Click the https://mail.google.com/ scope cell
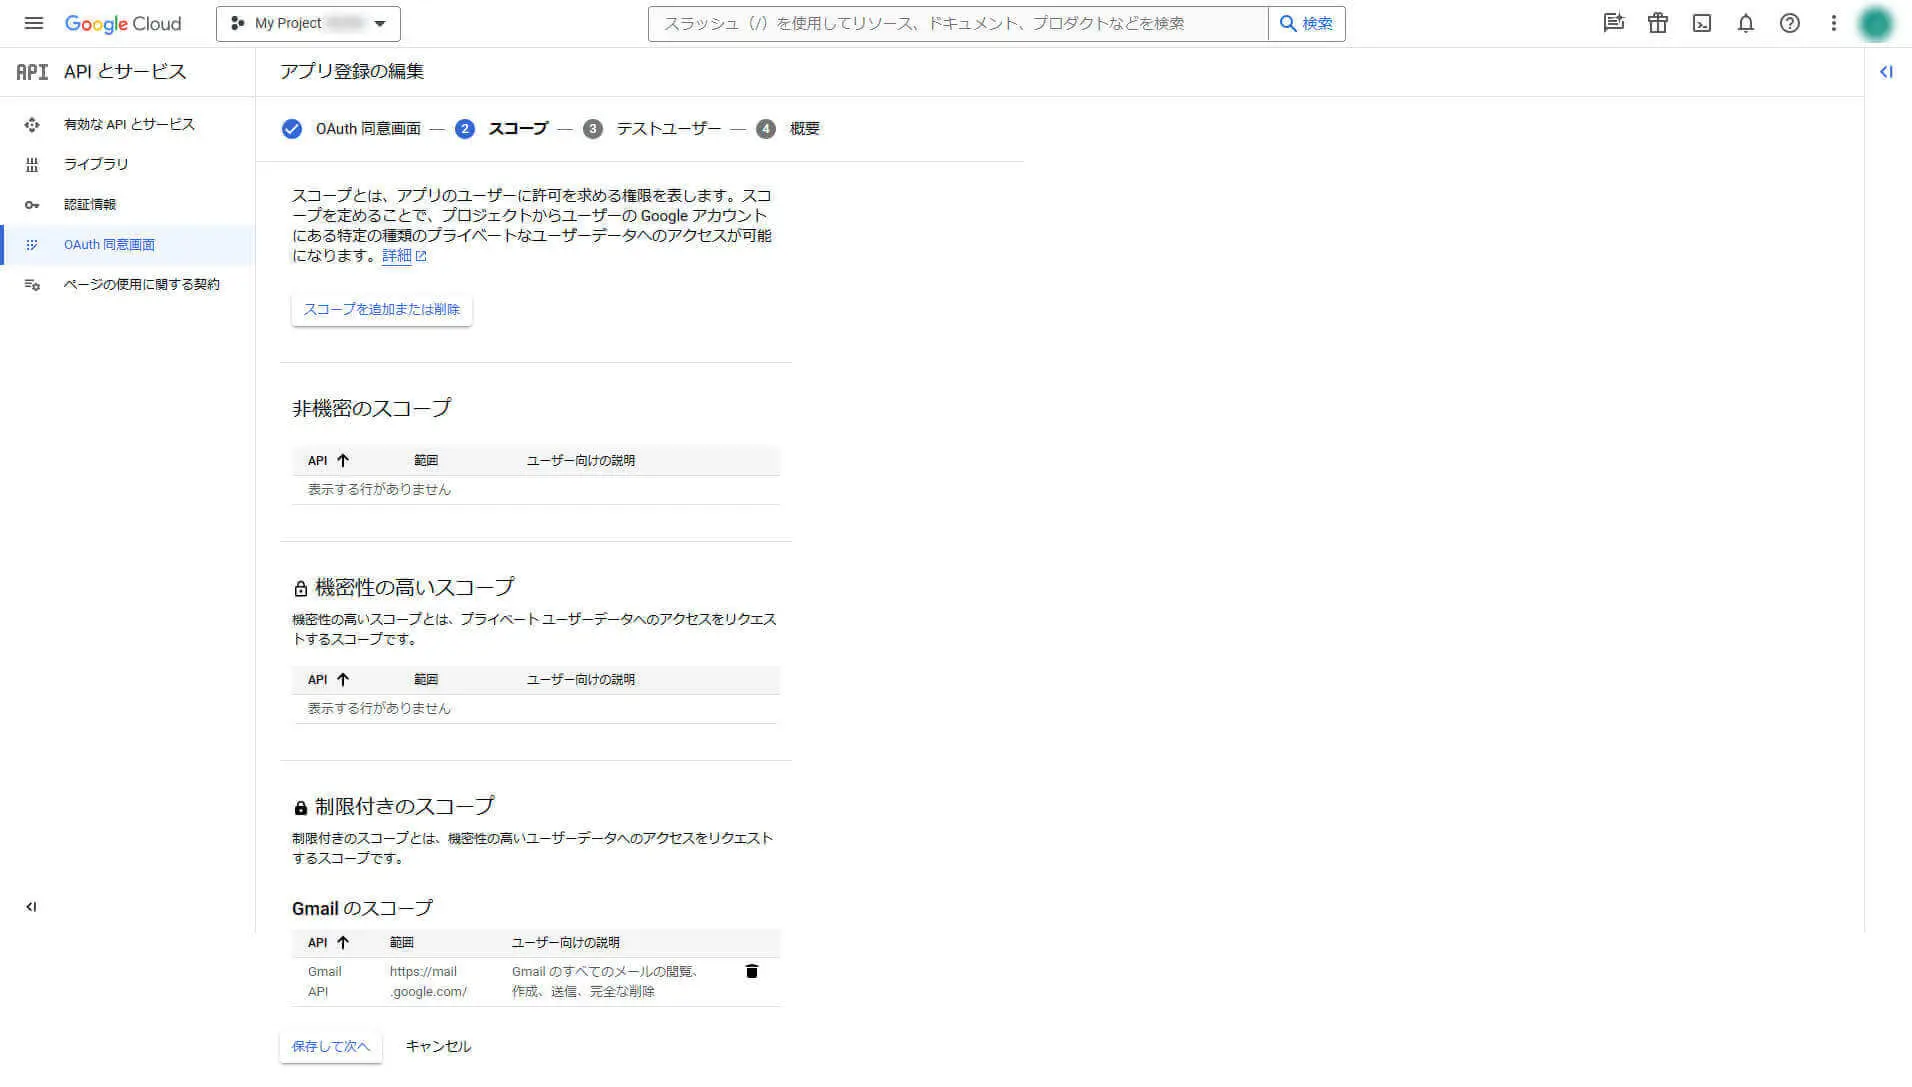The image size is (1912, 1087). coord(428,981)
